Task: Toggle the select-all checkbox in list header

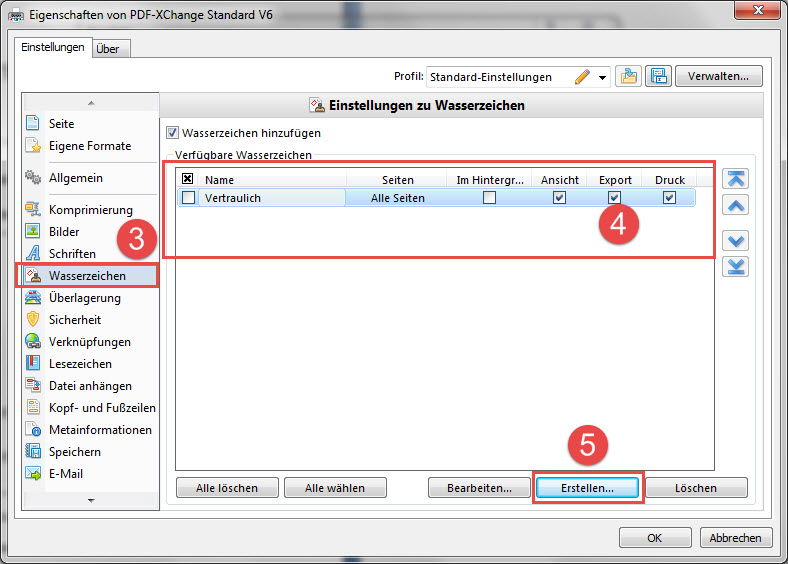Action: click(x=187, y=179)
